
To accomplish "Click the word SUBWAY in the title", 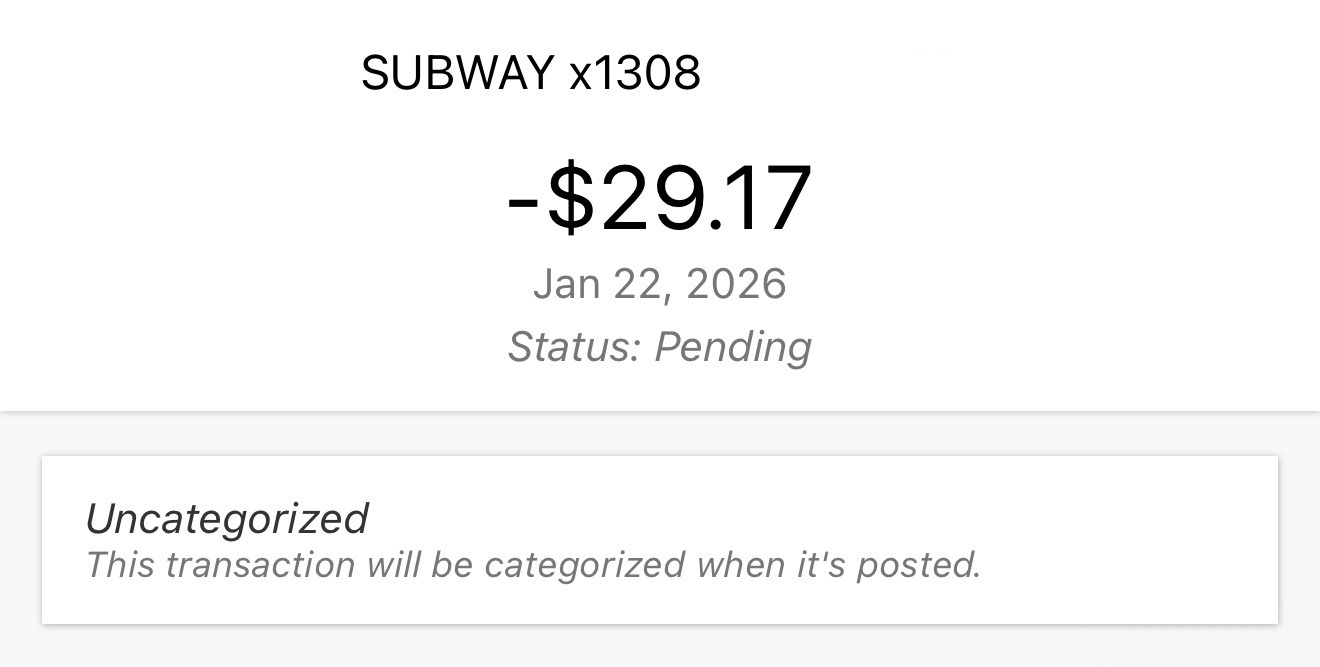I will pos(457,73).
